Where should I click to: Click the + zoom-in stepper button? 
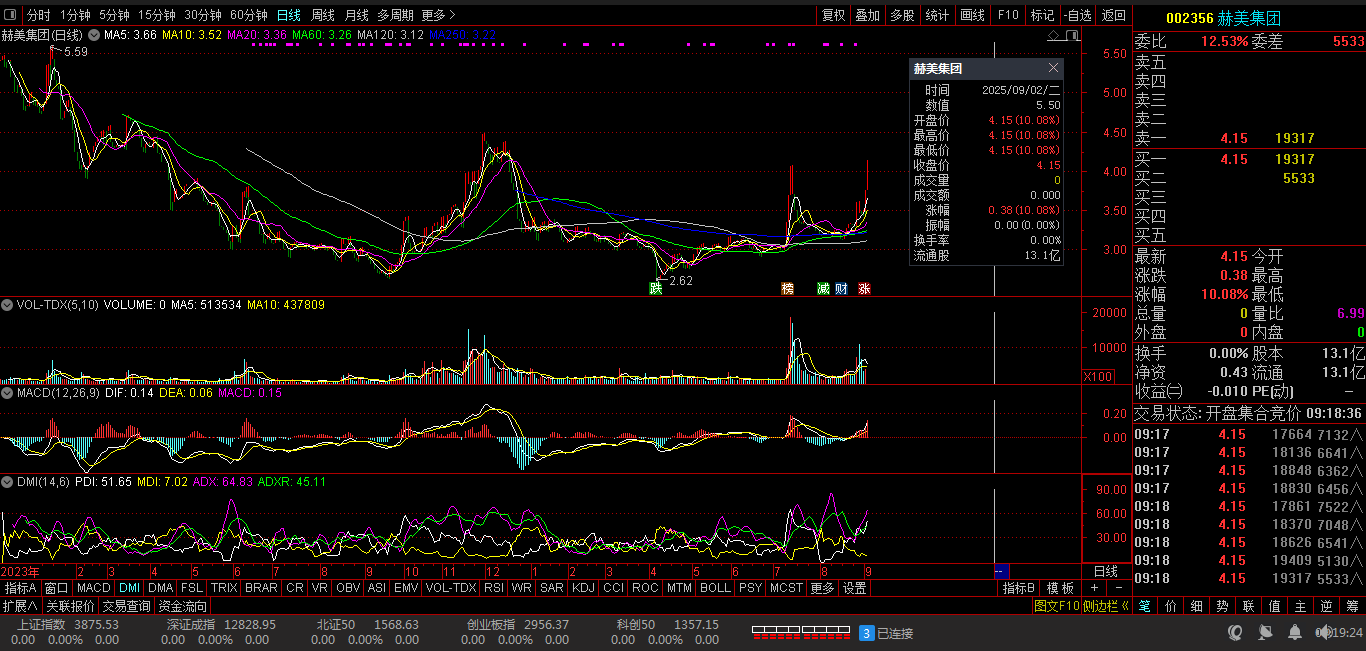coord(1094,588)
